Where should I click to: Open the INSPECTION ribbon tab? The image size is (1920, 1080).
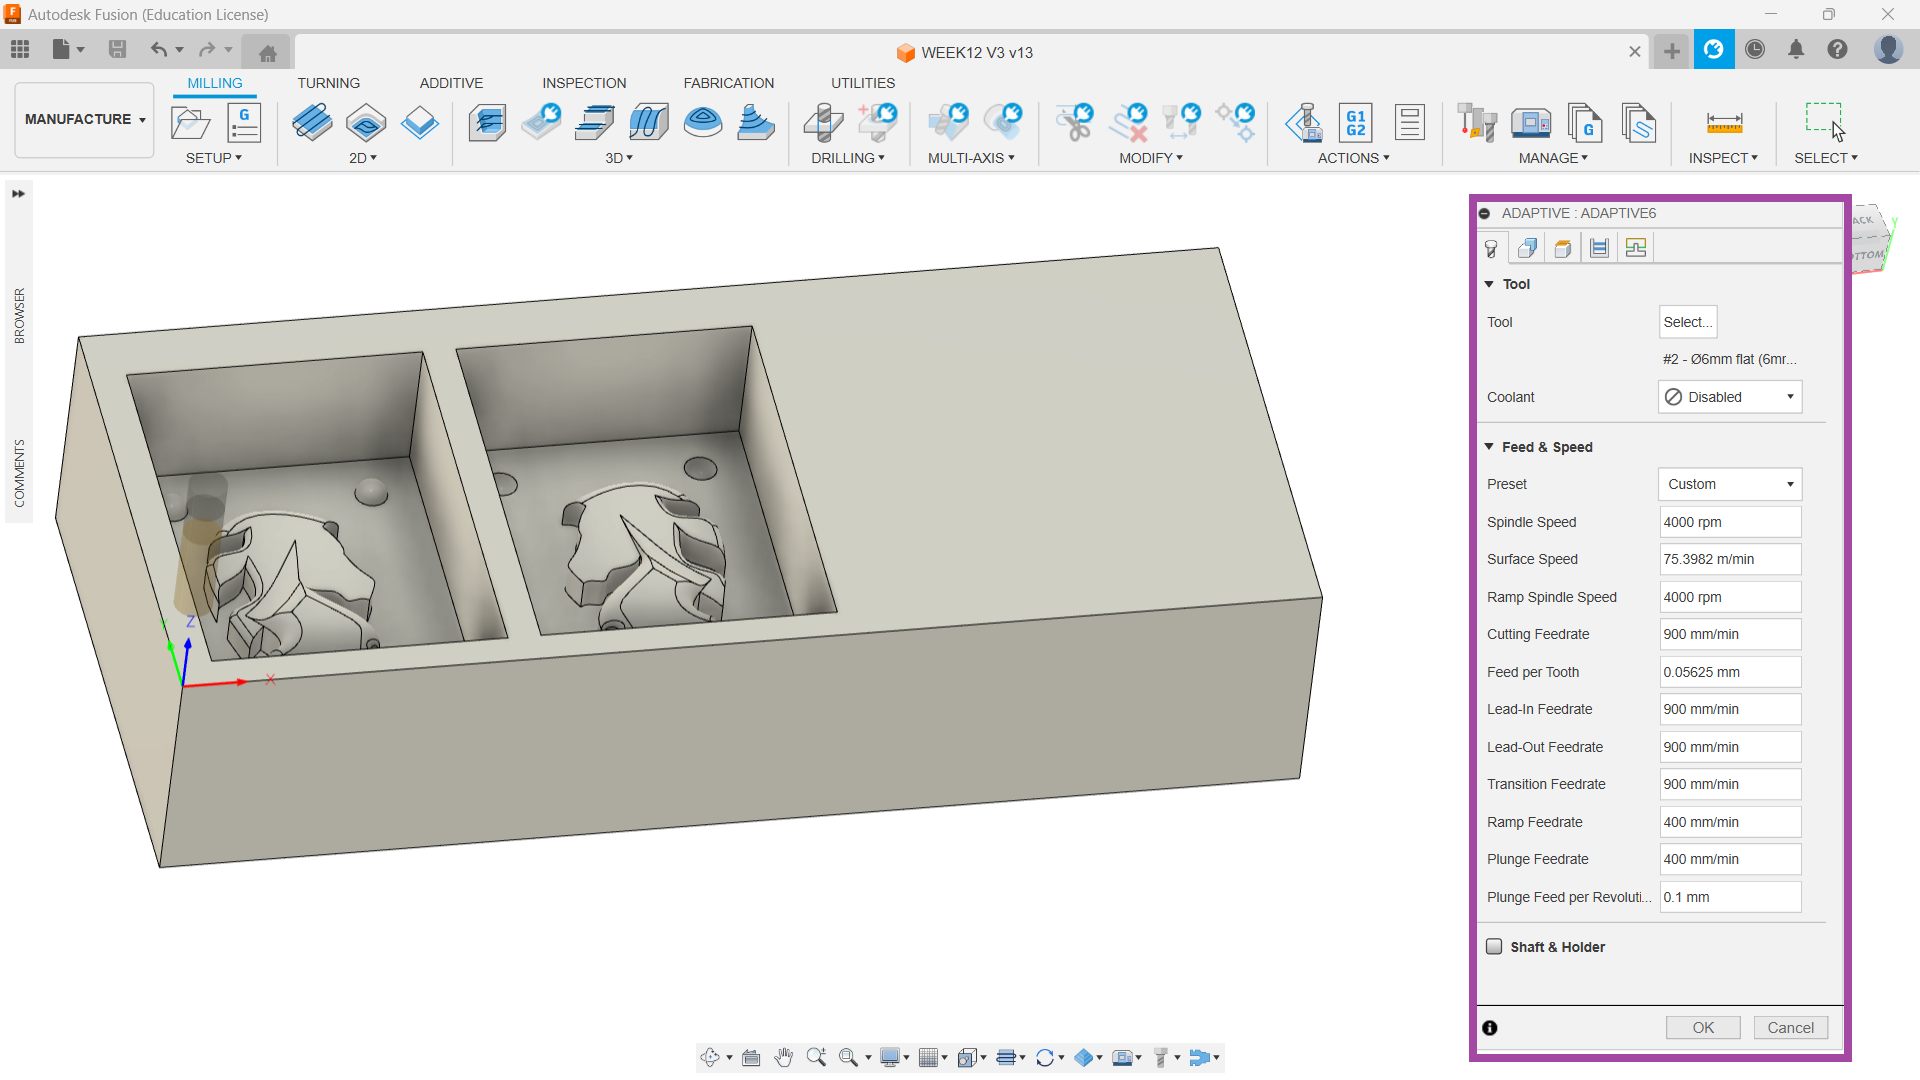tap(584, 83)
